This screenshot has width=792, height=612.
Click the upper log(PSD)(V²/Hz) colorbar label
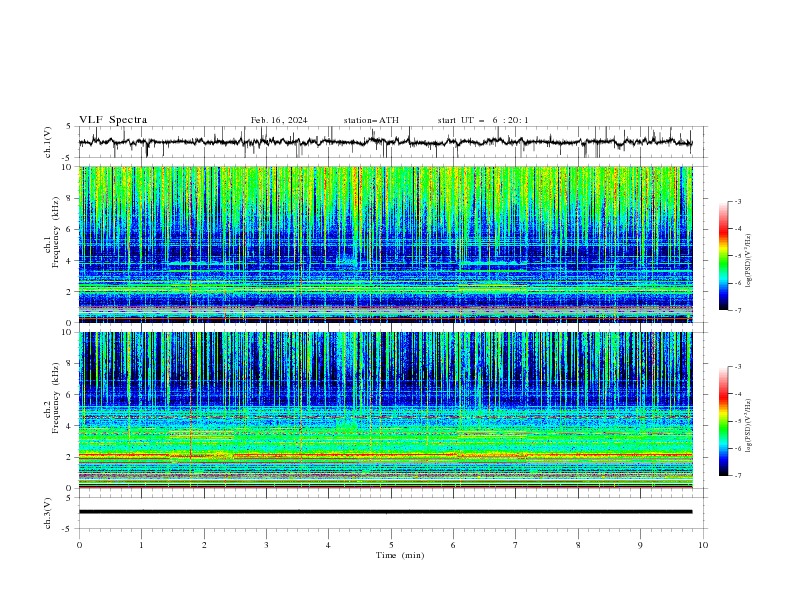748,261
